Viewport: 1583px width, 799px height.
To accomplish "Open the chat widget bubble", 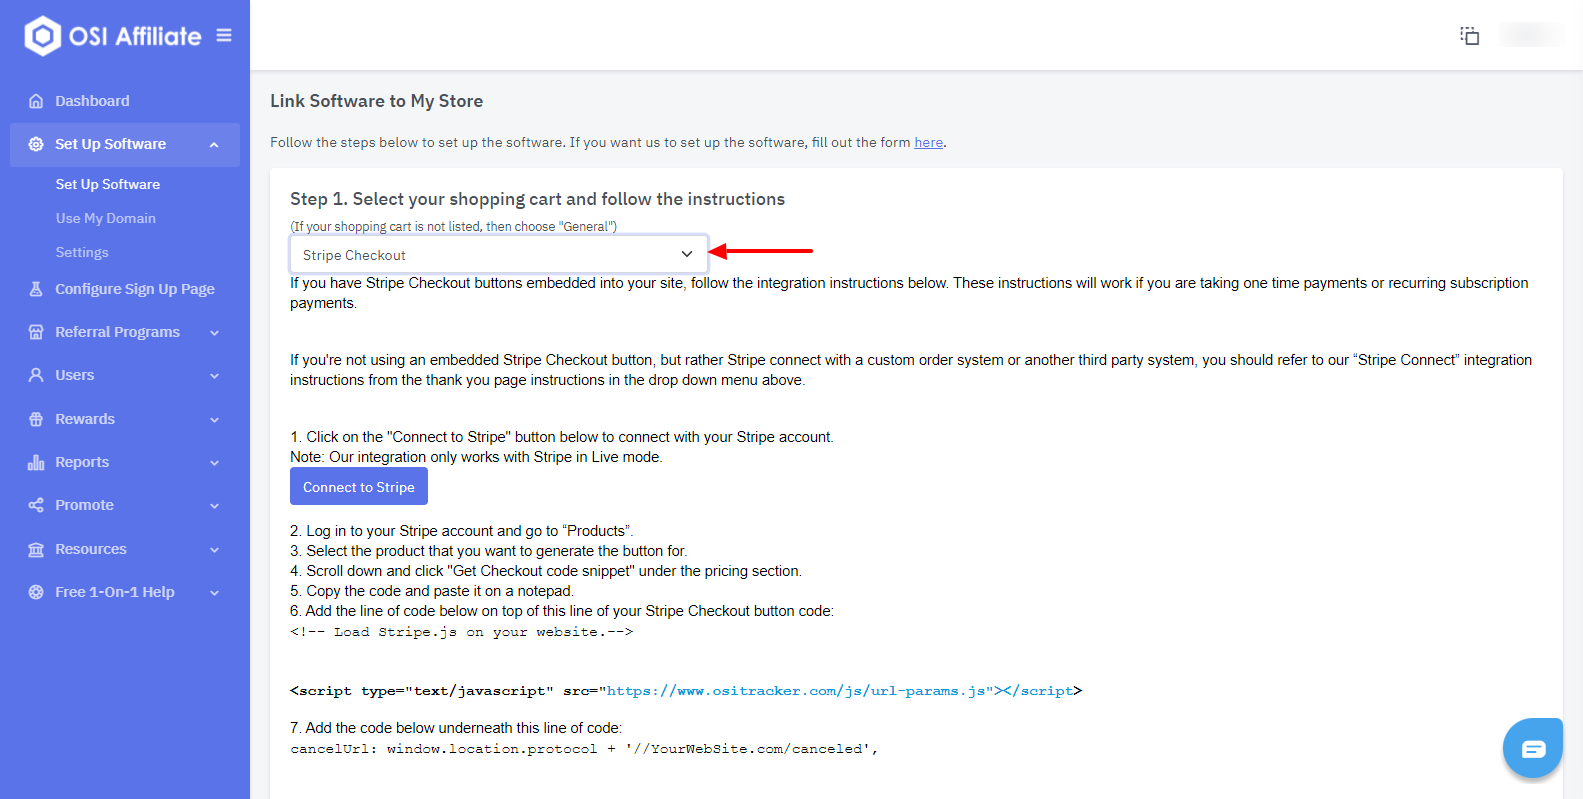I will [x=1533, y=748].
